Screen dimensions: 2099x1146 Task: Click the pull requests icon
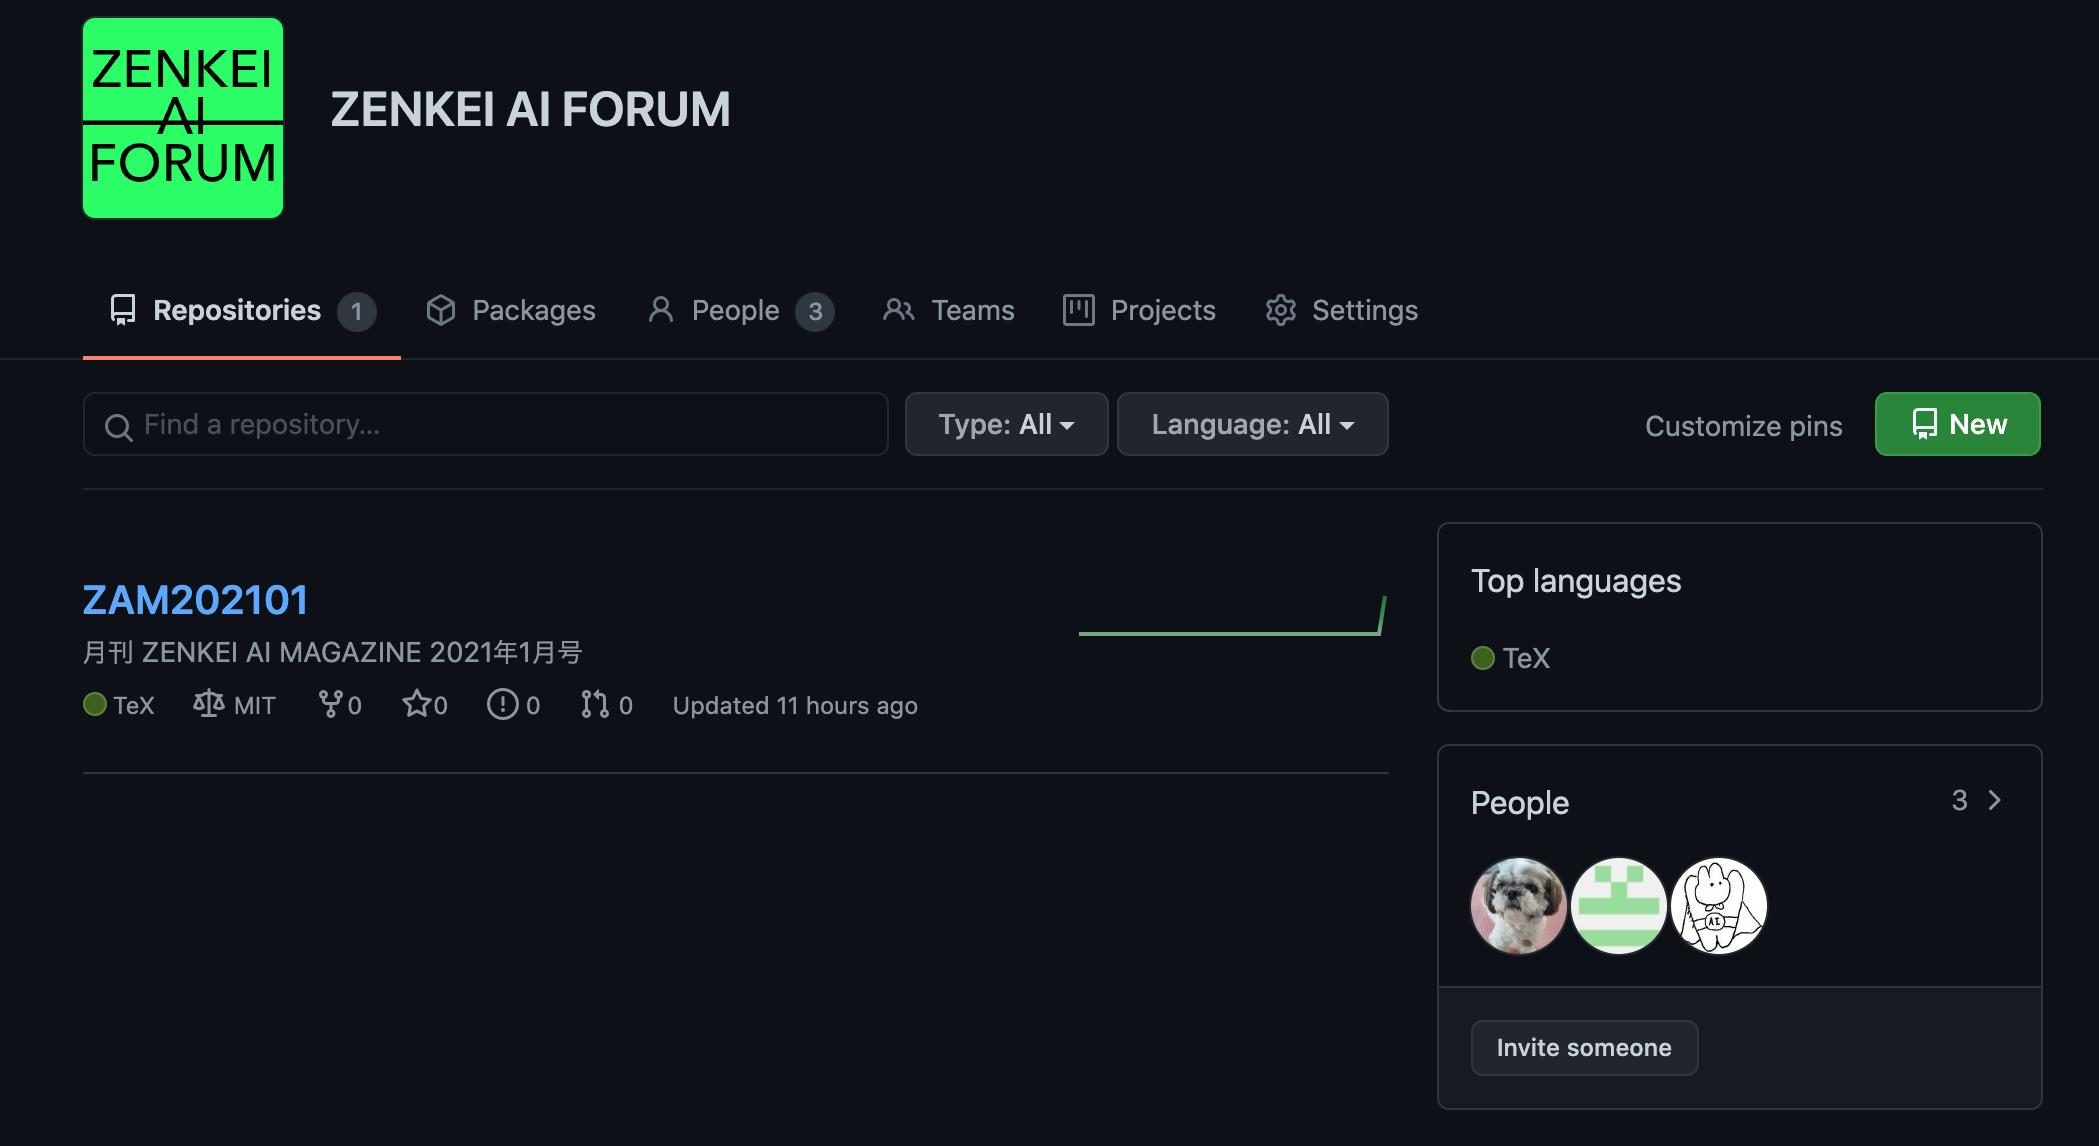coord(595,704)
